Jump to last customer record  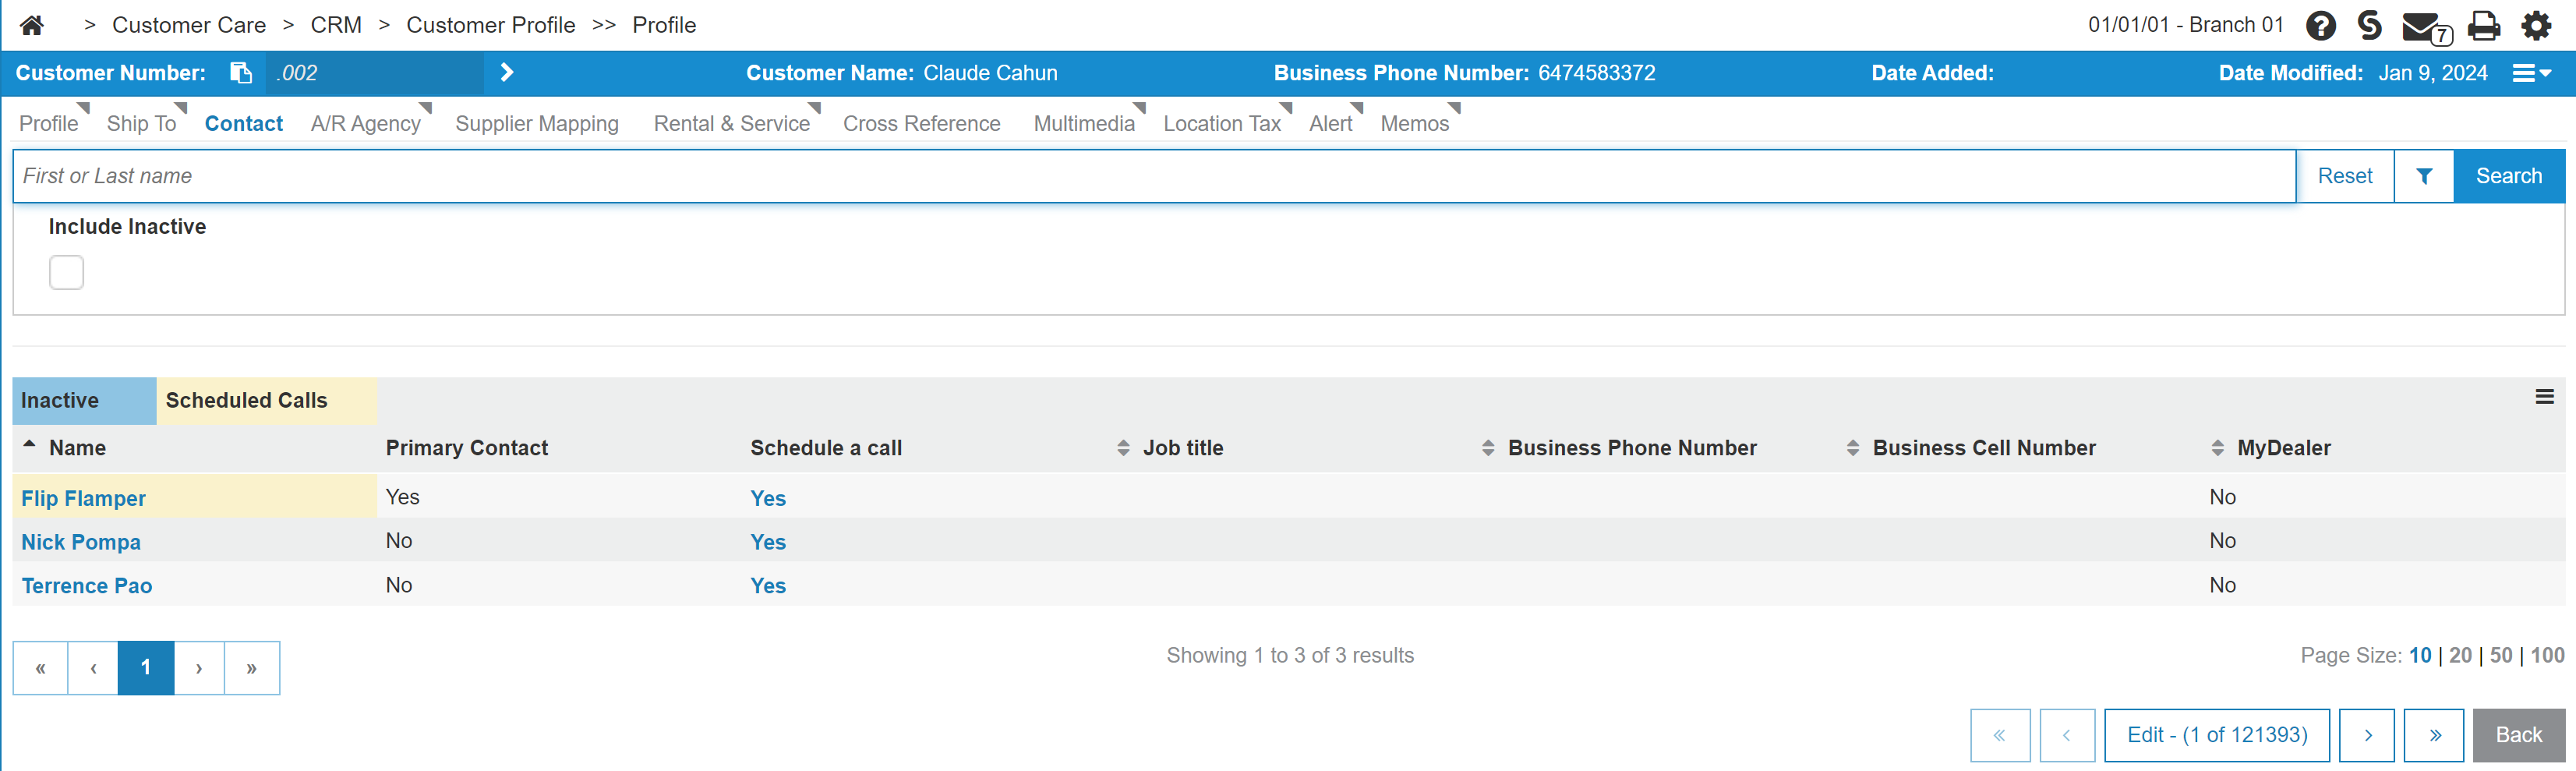tap(2434, 735)
